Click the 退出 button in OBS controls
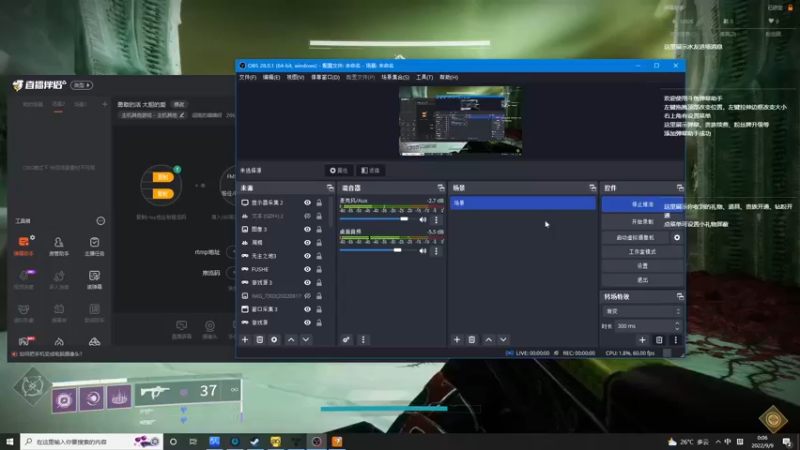The height and width of the screenshot is (450, 800). [x=642, y=280]
